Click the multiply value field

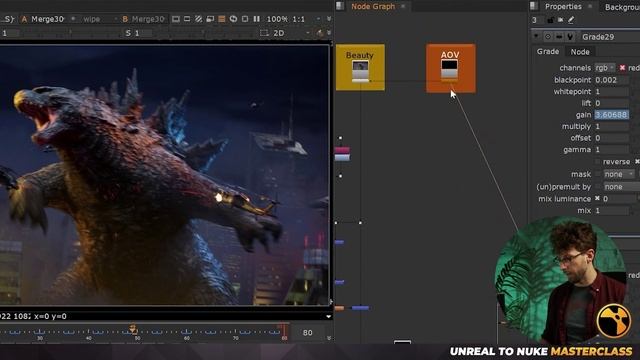[611, 127]
